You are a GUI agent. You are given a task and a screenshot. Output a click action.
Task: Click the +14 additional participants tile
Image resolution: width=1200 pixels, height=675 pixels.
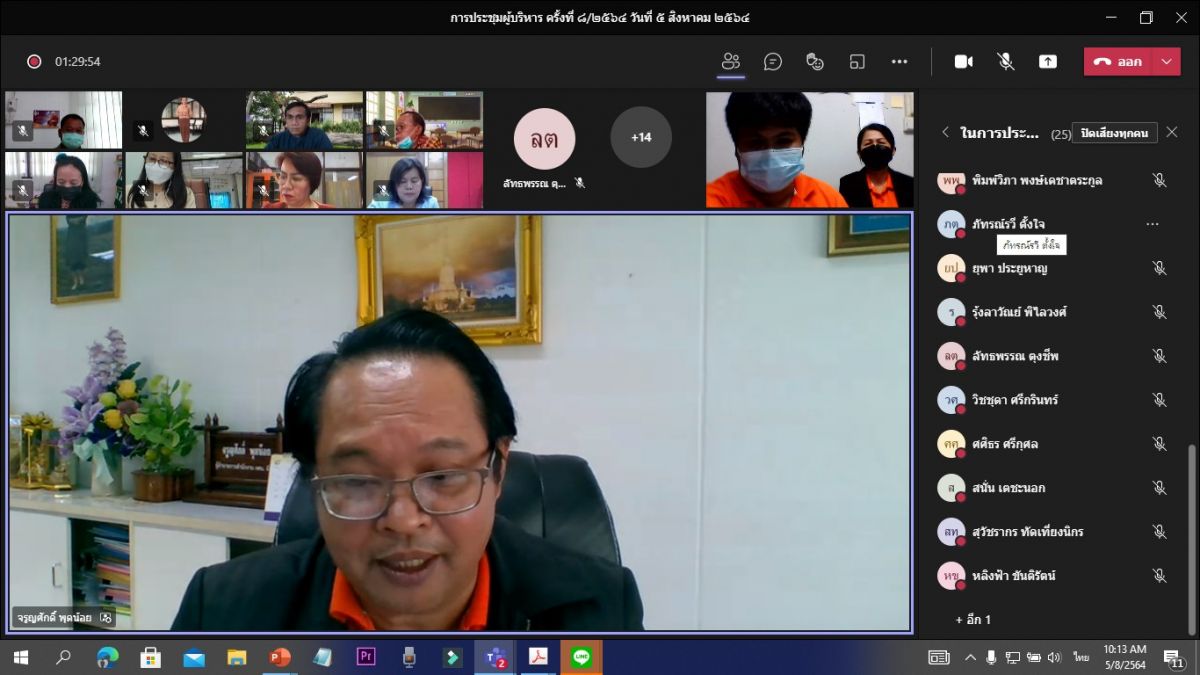641,137
